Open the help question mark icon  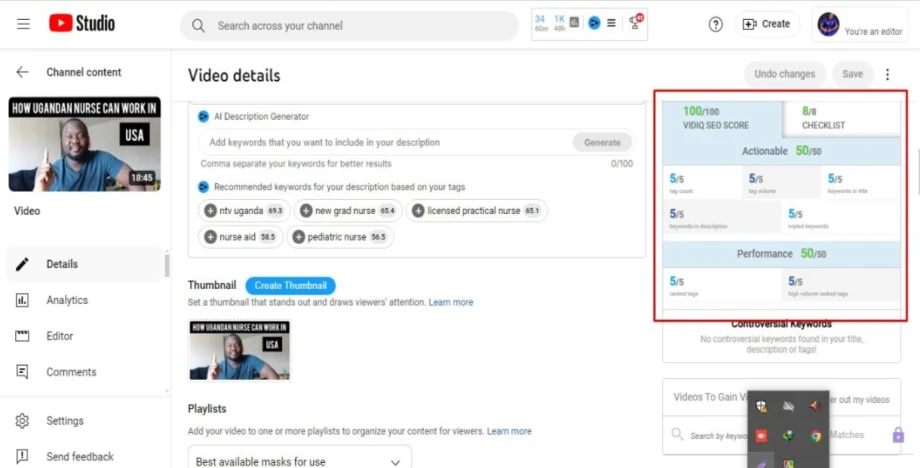(715, 25)
